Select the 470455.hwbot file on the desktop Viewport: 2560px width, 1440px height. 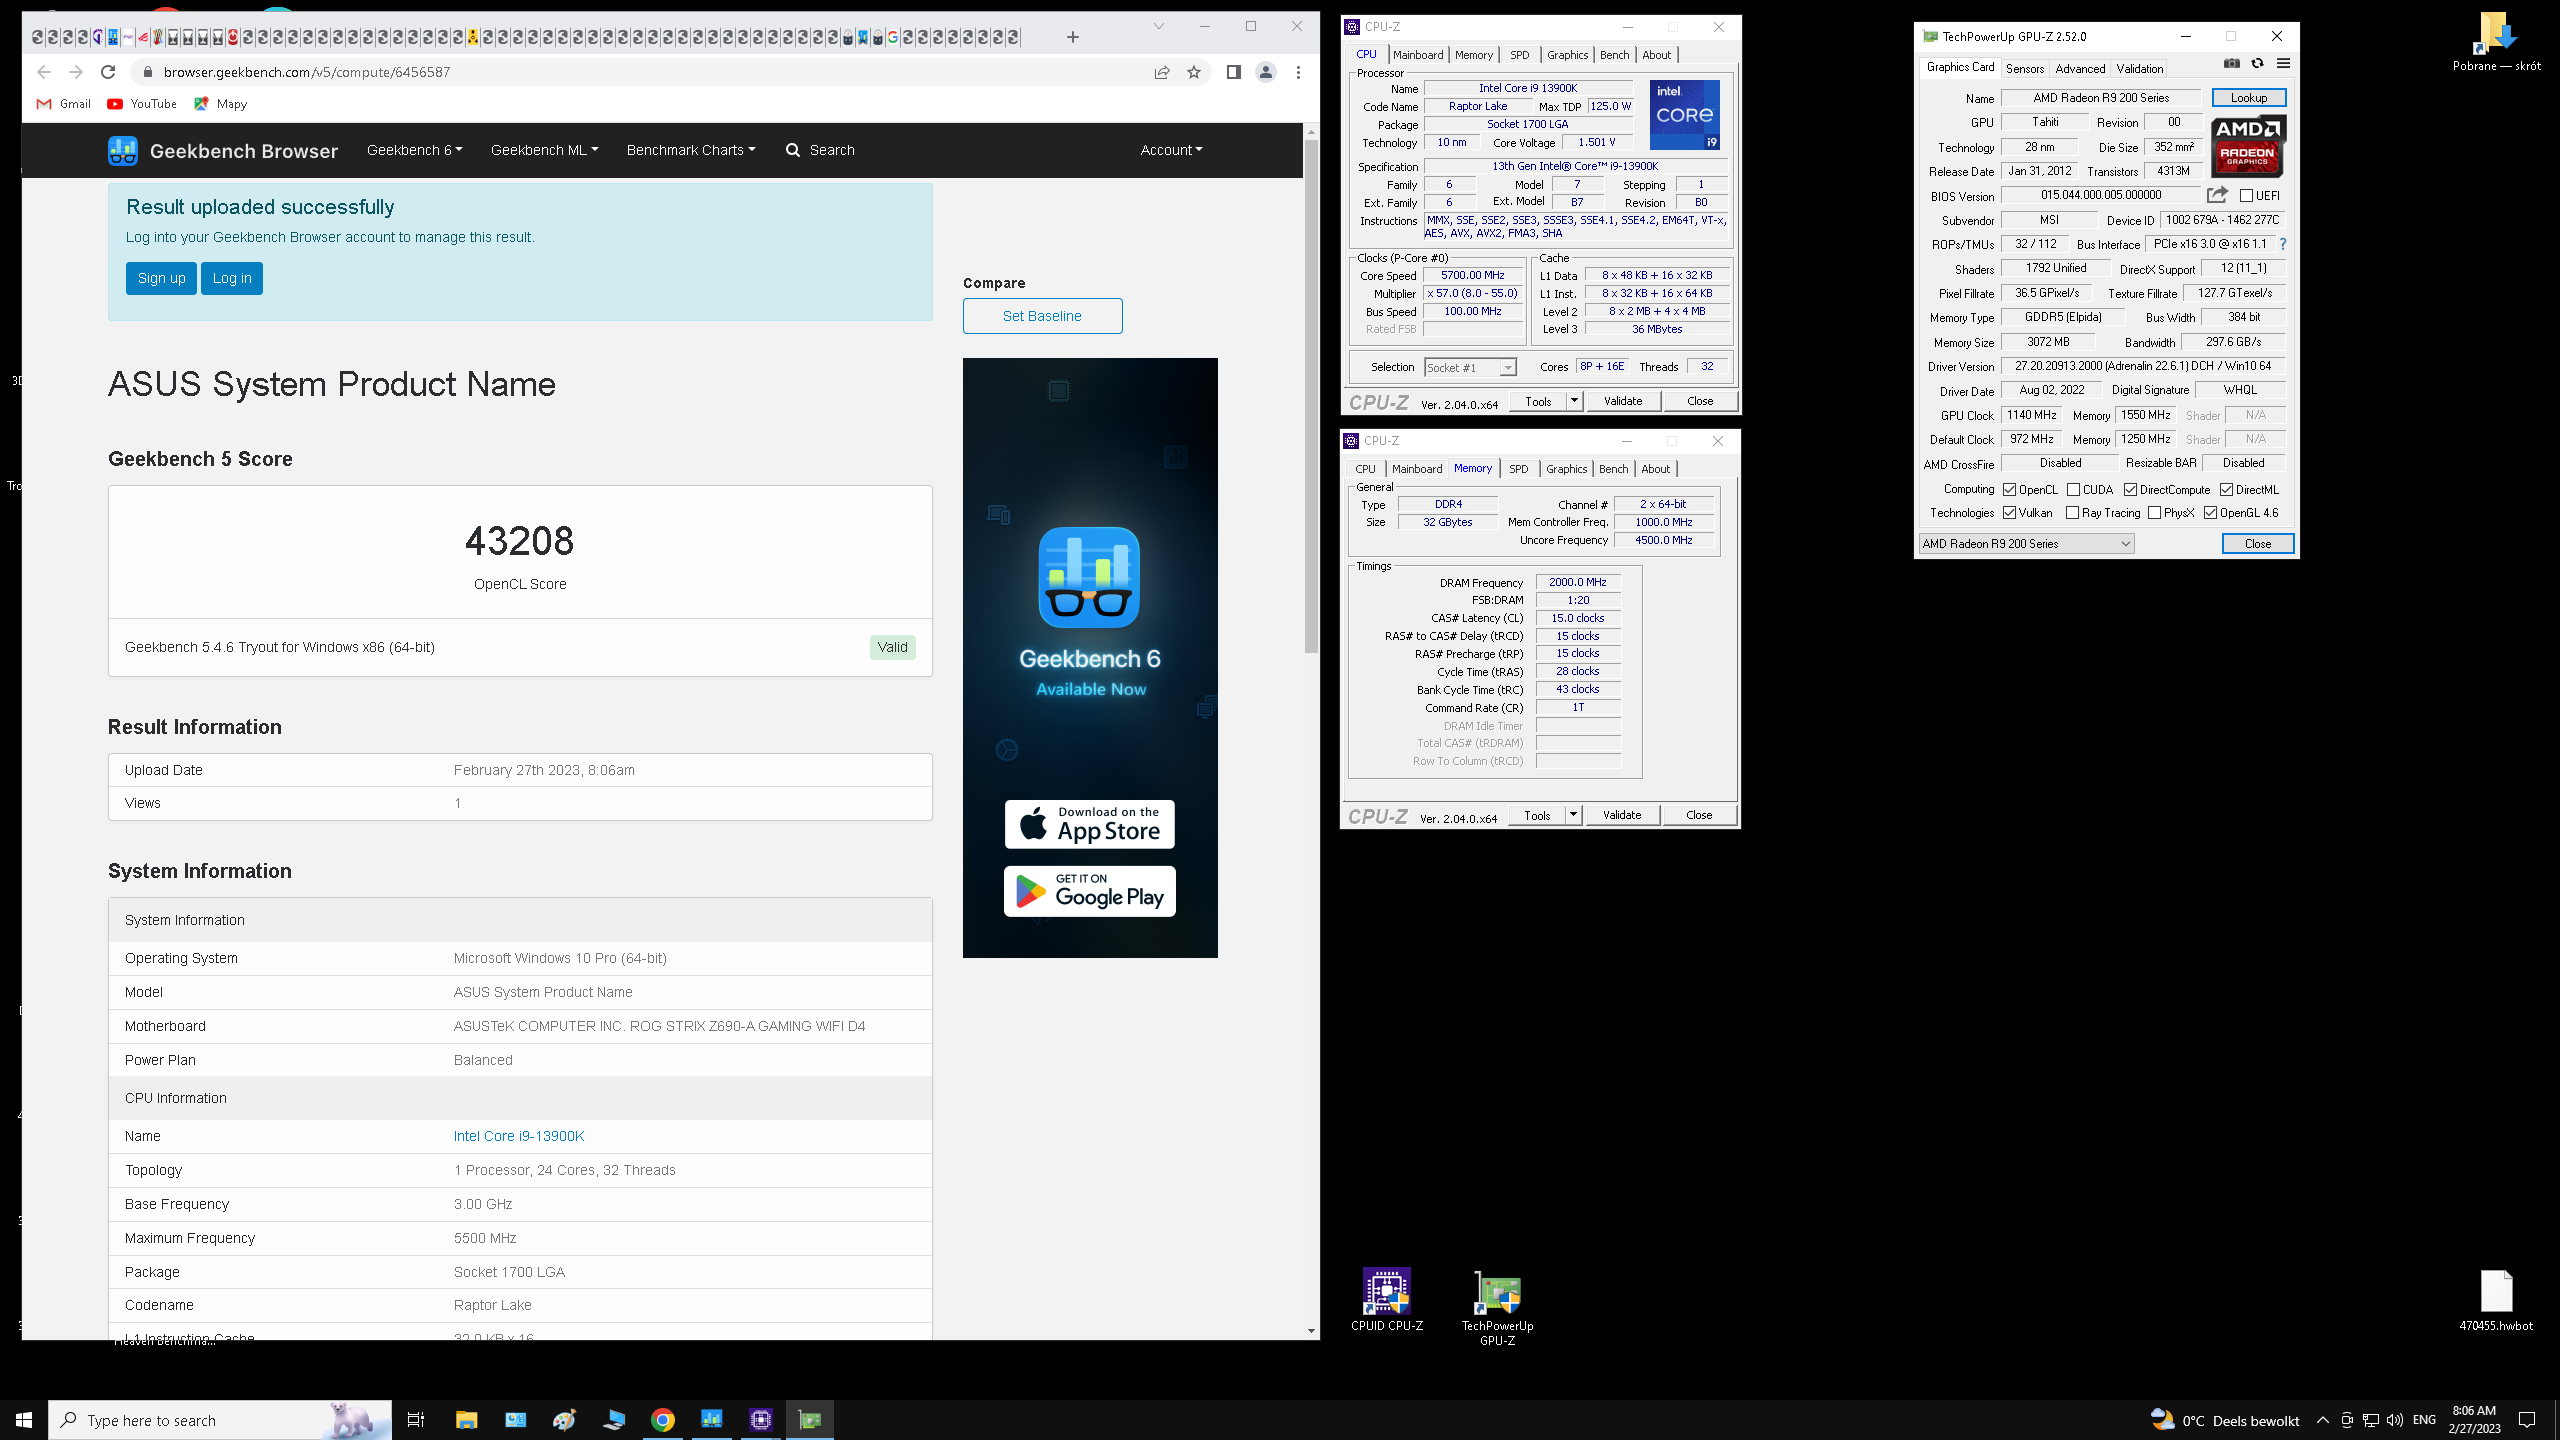[x=2496, y=1300]
